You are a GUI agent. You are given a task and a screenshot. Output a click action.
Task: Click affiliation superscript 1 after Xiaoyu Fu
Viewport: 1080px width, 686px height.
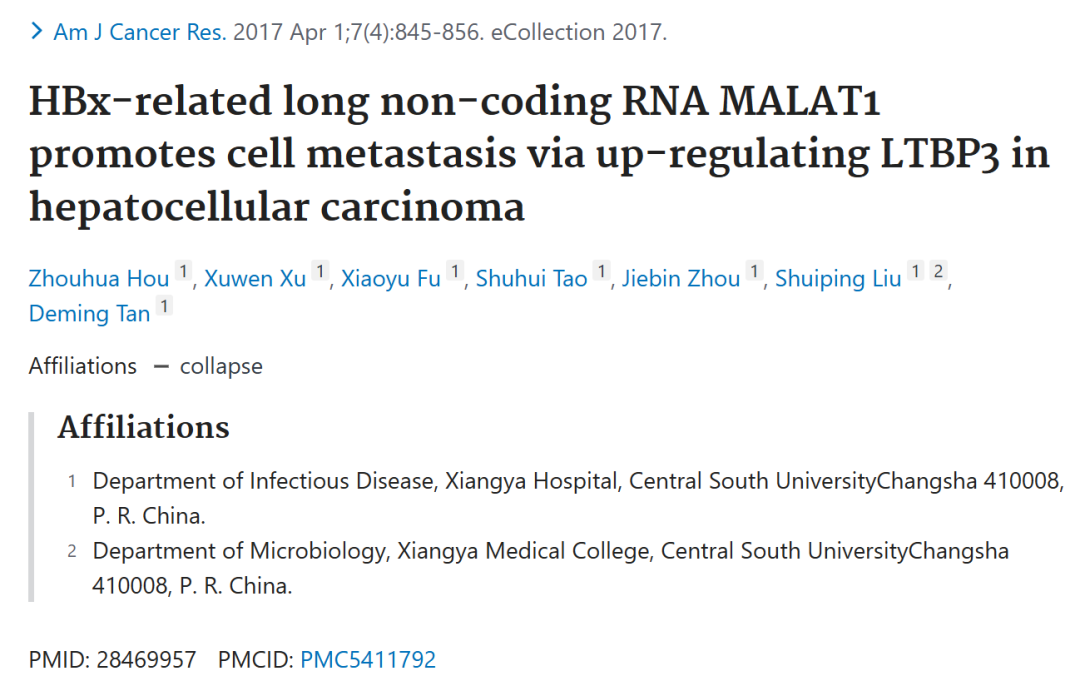click(455, 271)
